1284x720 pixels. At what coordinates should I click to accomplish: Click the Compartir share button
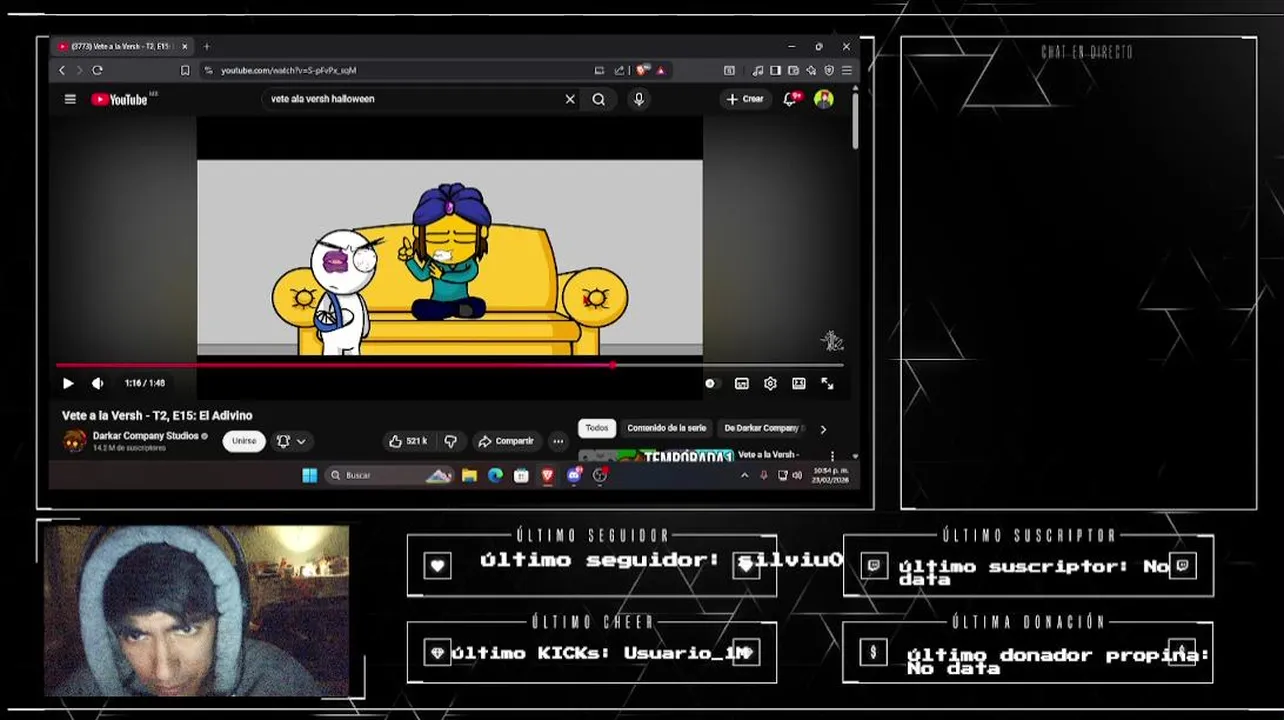tap(506, 441)
